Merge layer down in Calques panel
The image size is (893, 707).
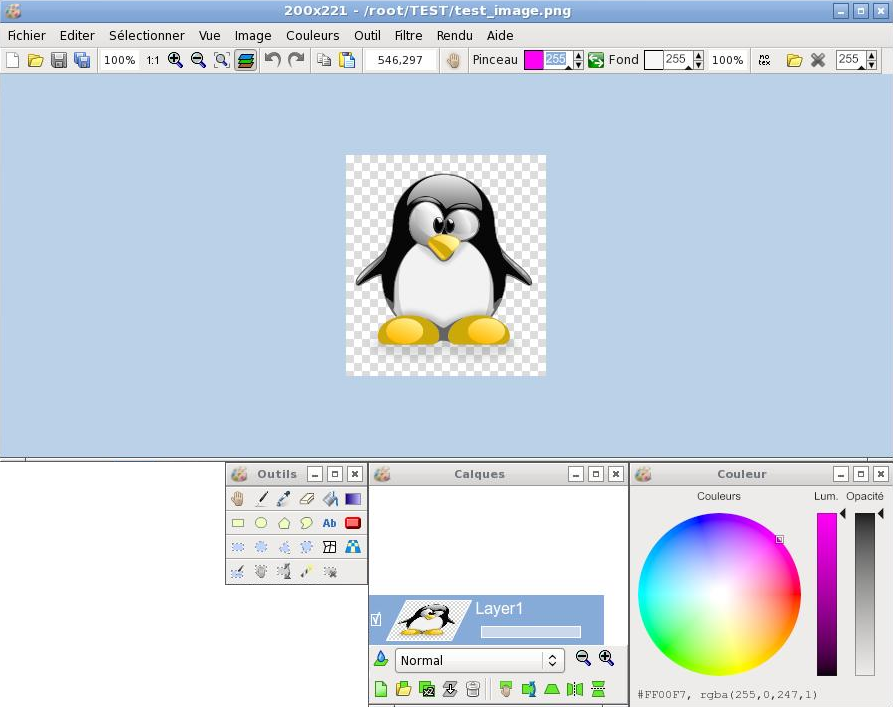[x=450, y=689]
